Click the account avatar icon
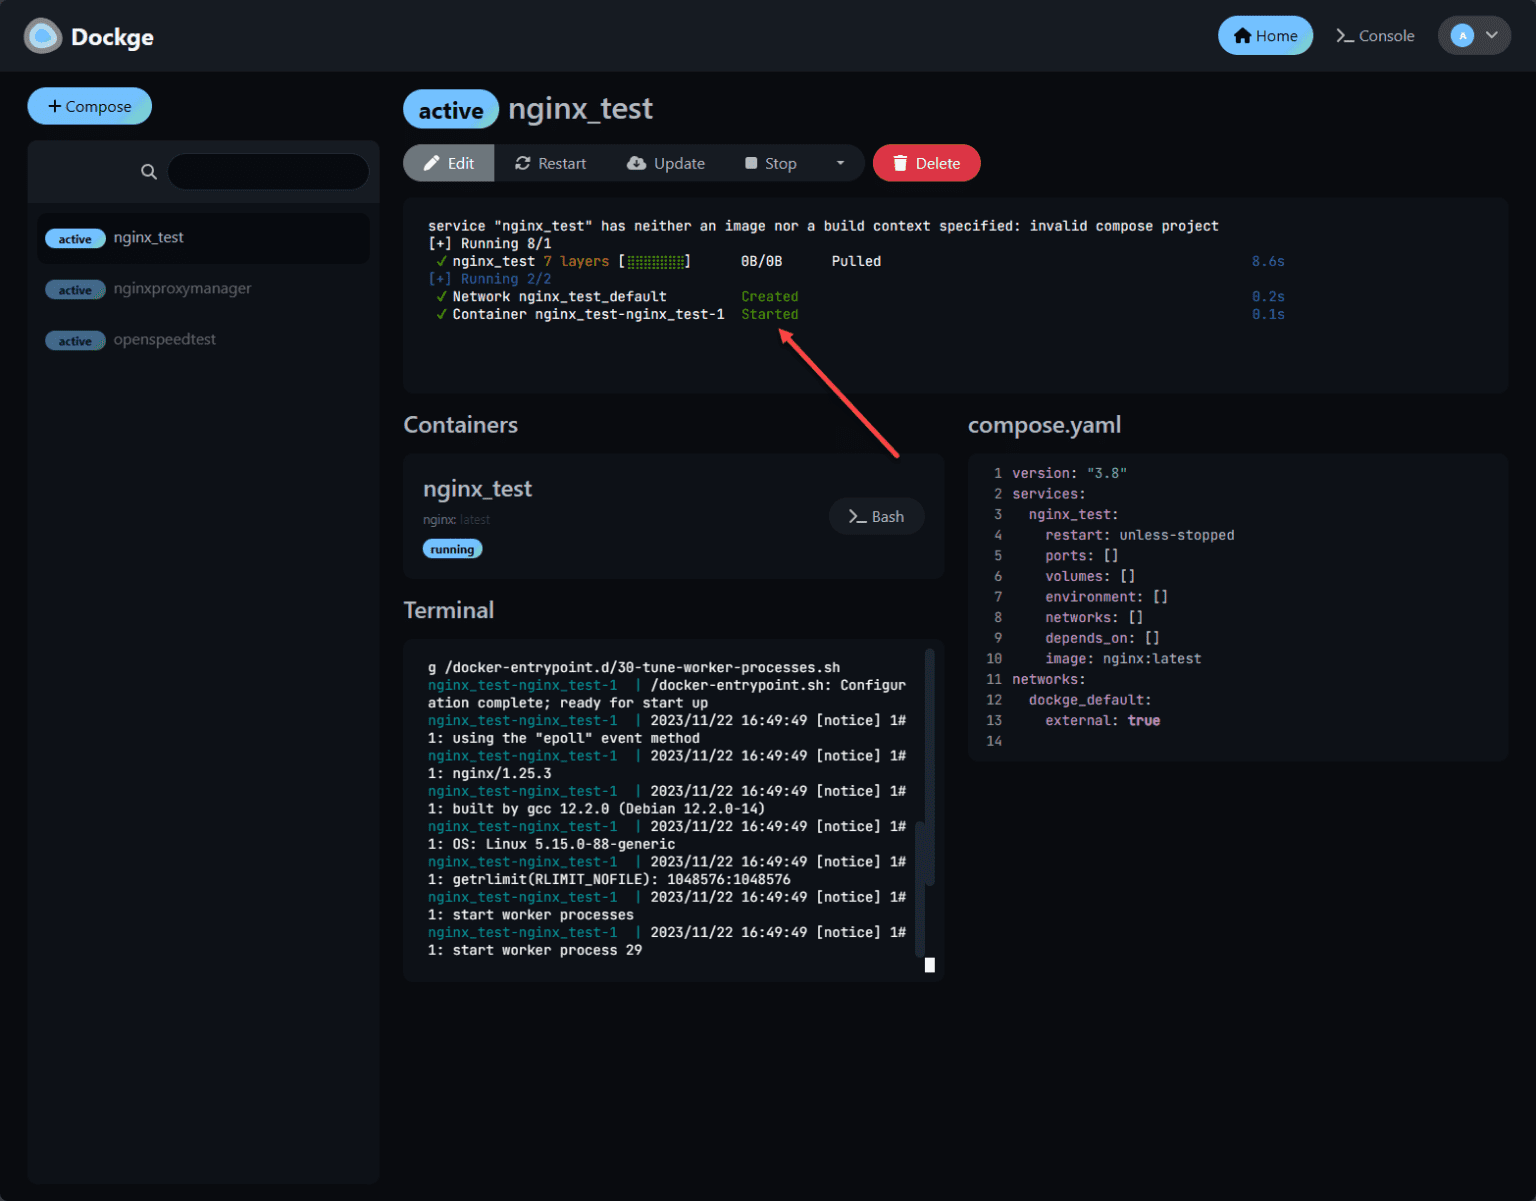 click(x=1461, y=35)
